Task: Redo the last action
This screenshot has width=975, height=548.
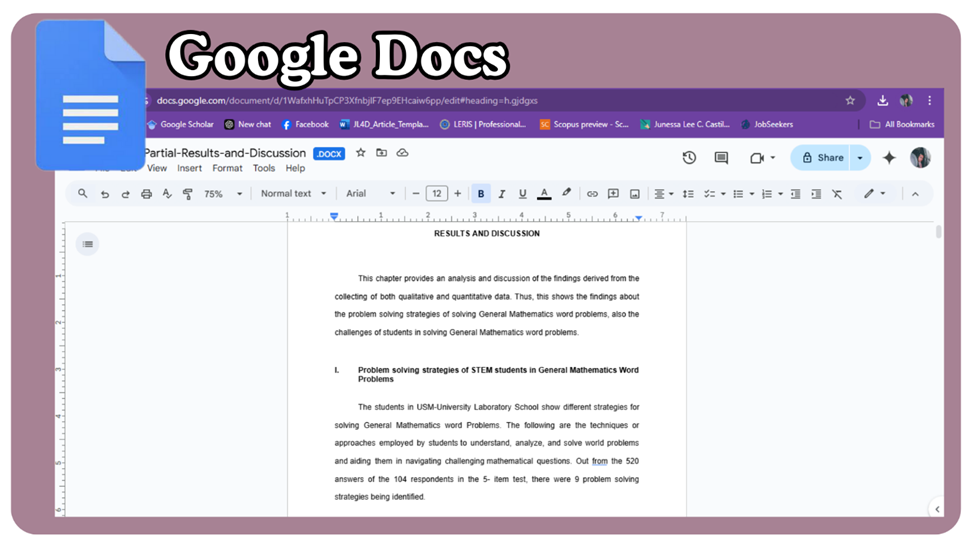Action: (x=125, y=194)
